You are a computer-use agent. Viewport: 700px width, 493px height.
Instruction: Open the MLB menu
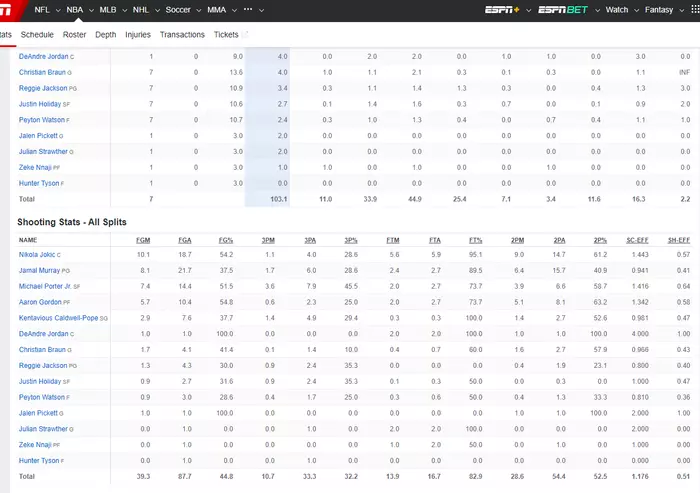click(108, 10)
